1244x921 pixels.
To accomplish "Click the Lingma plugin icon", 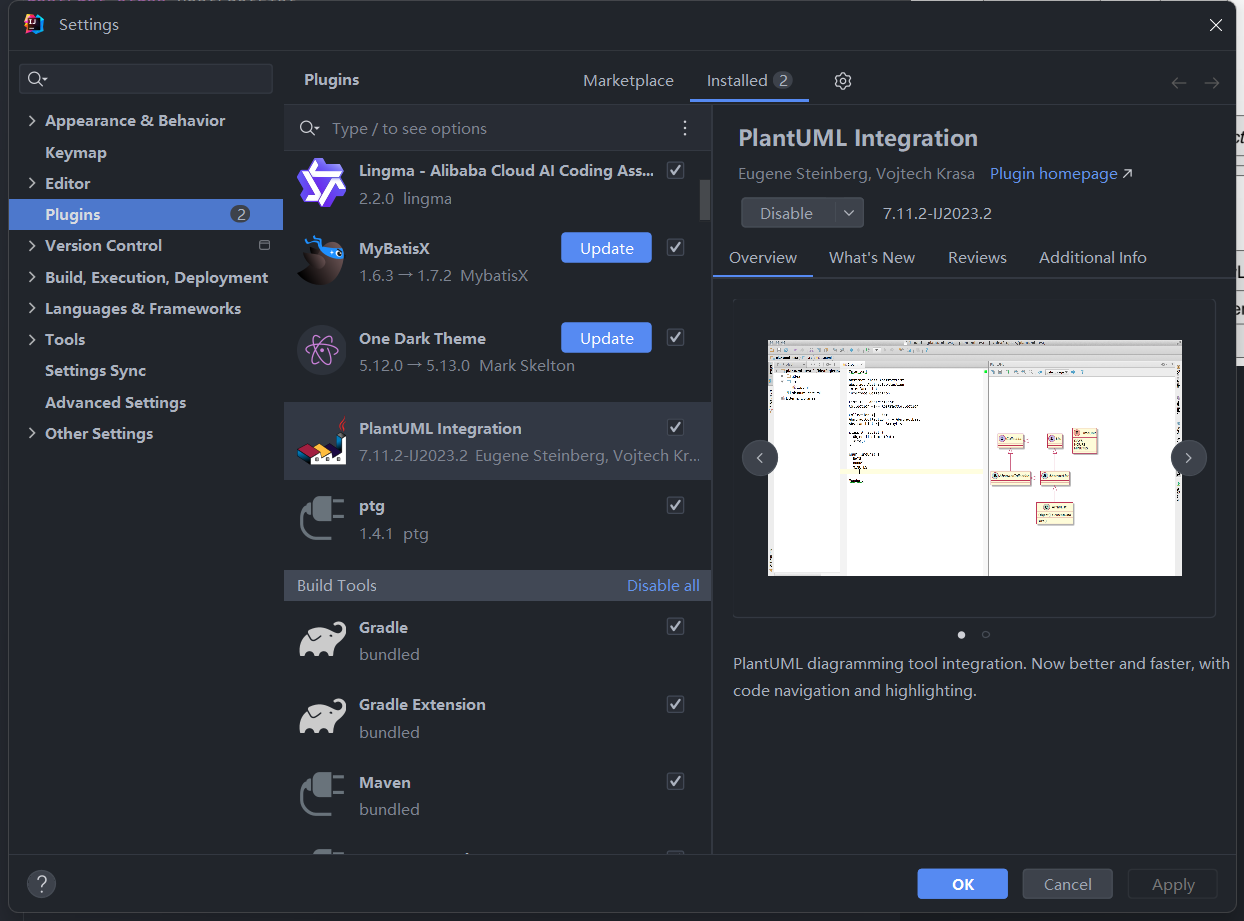I will (321, 183).
